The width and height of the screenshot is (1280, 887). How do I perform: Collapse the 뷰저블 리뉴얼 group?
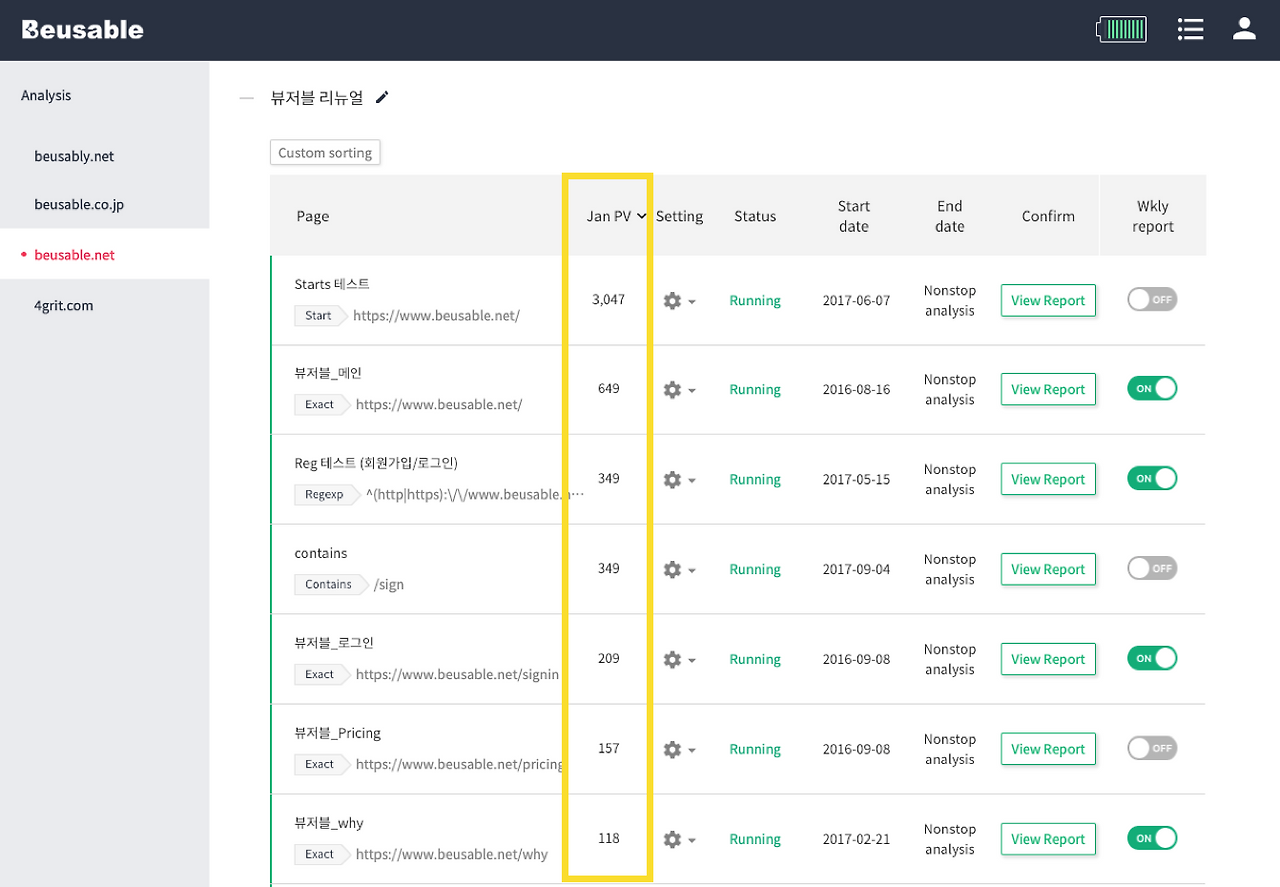click(x=247, y=98)
